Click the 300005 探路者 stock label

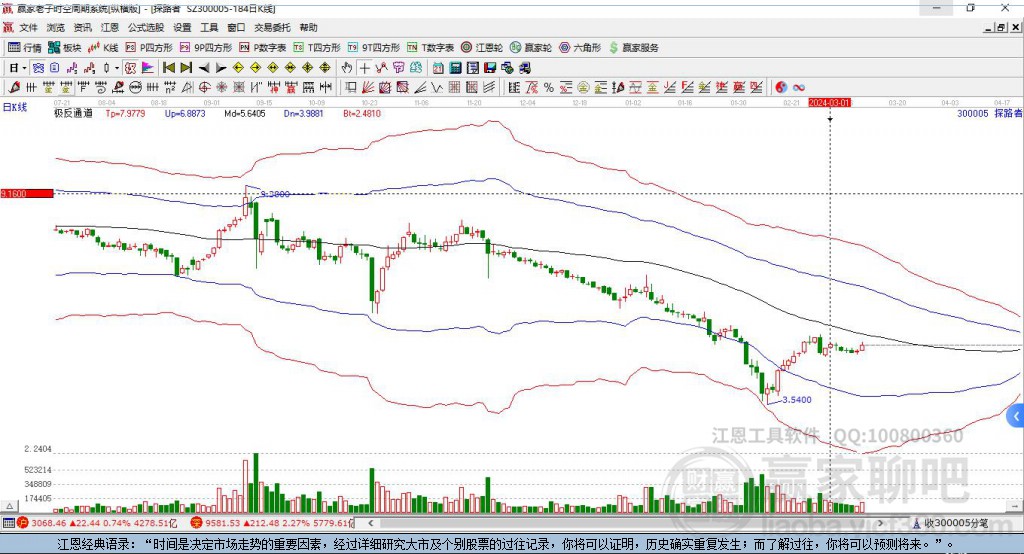point(989,114)
